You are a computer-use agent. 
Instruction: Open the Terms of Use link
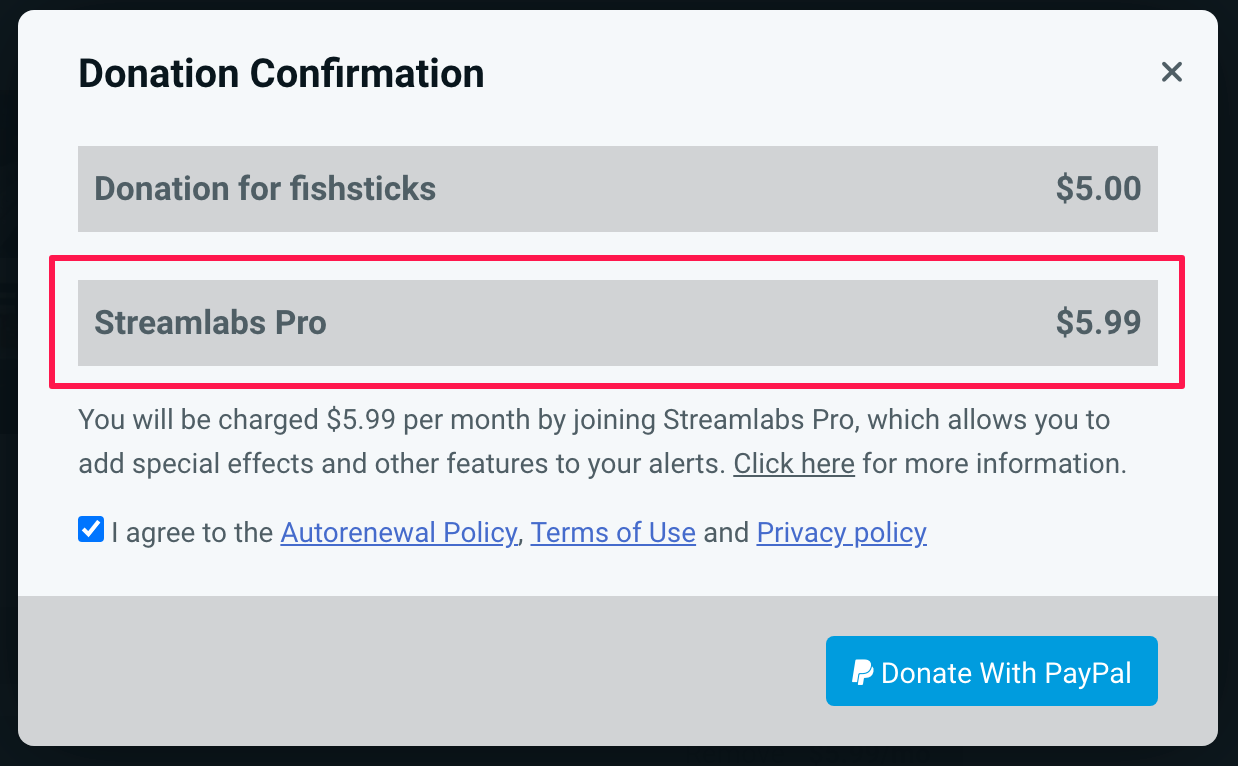point(613,533)
